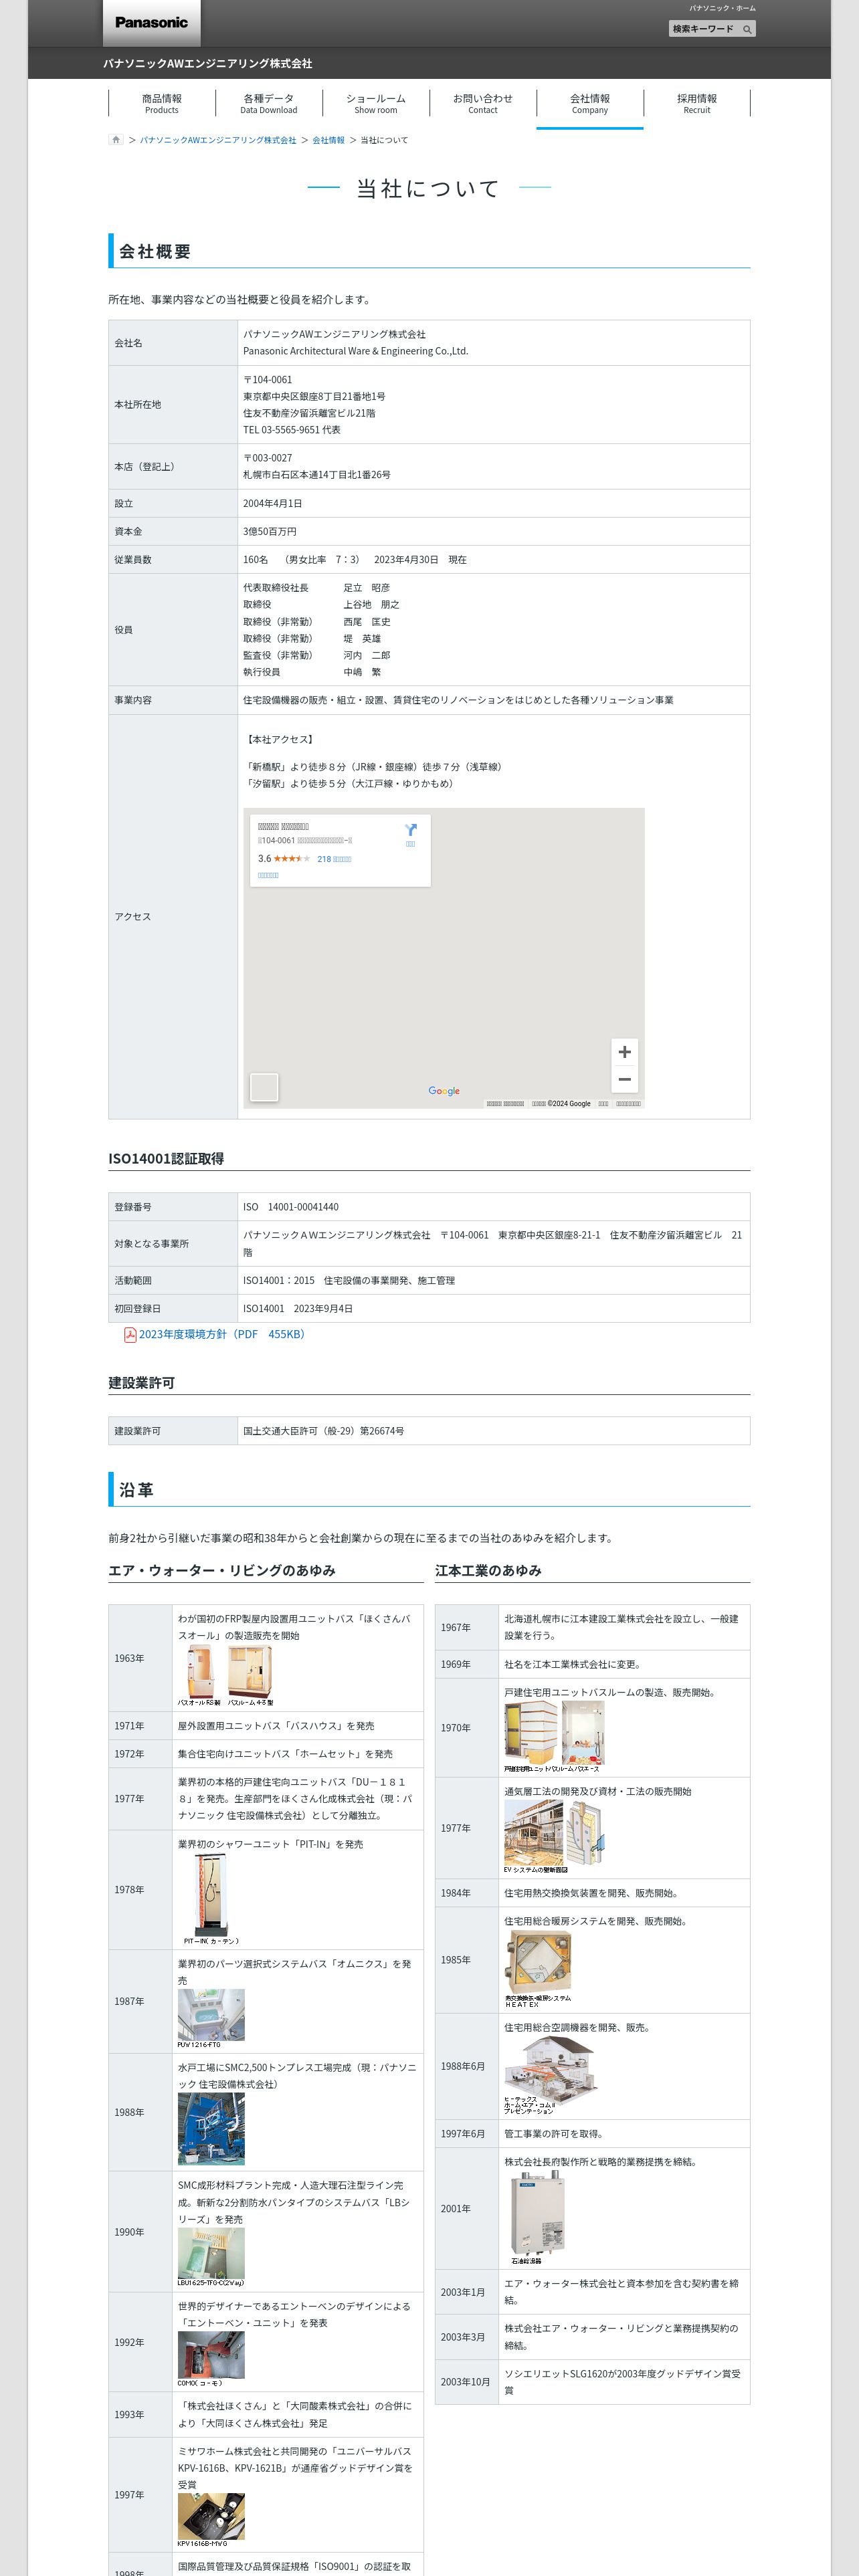Toggle map satellite layer thumbnail
This screenshot has width=859, height=2576.
(x=264, y=1087)
